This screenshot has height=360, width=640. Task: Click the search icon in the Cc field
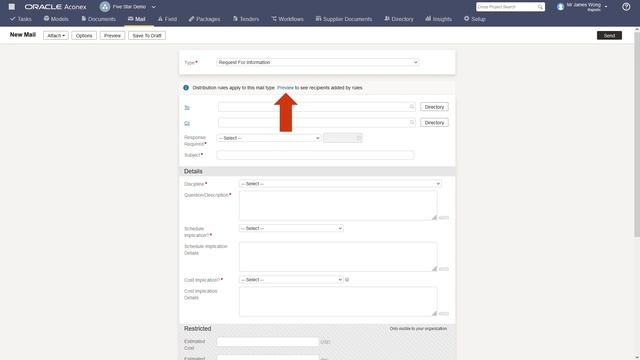(412, 122)
